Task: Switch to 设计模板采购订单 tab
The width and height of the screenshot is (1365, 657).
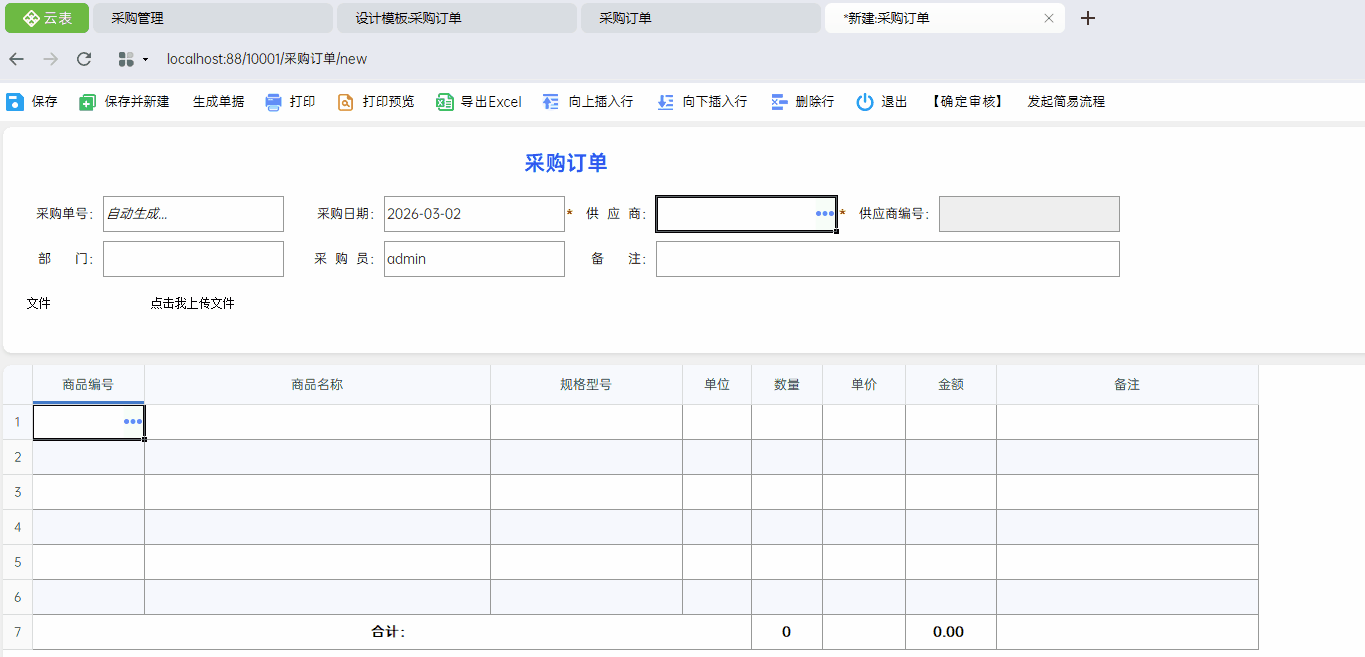Action: [x=456, y=18]
